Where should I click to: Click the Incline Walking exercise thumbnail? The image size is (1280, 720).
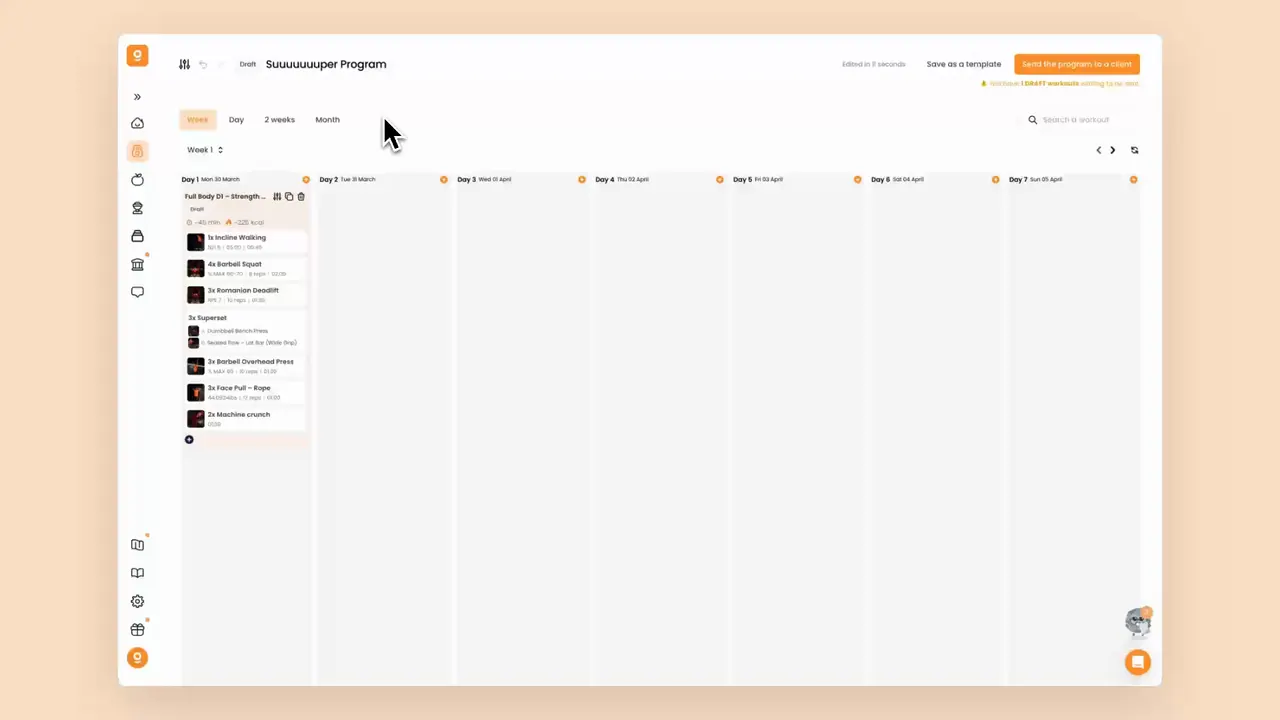[196, 242]
